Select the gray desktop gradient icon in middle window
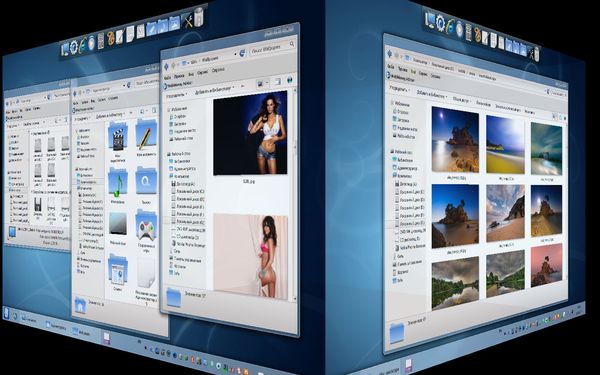Screen dimensions: 600x375 [x=118, y=223]
